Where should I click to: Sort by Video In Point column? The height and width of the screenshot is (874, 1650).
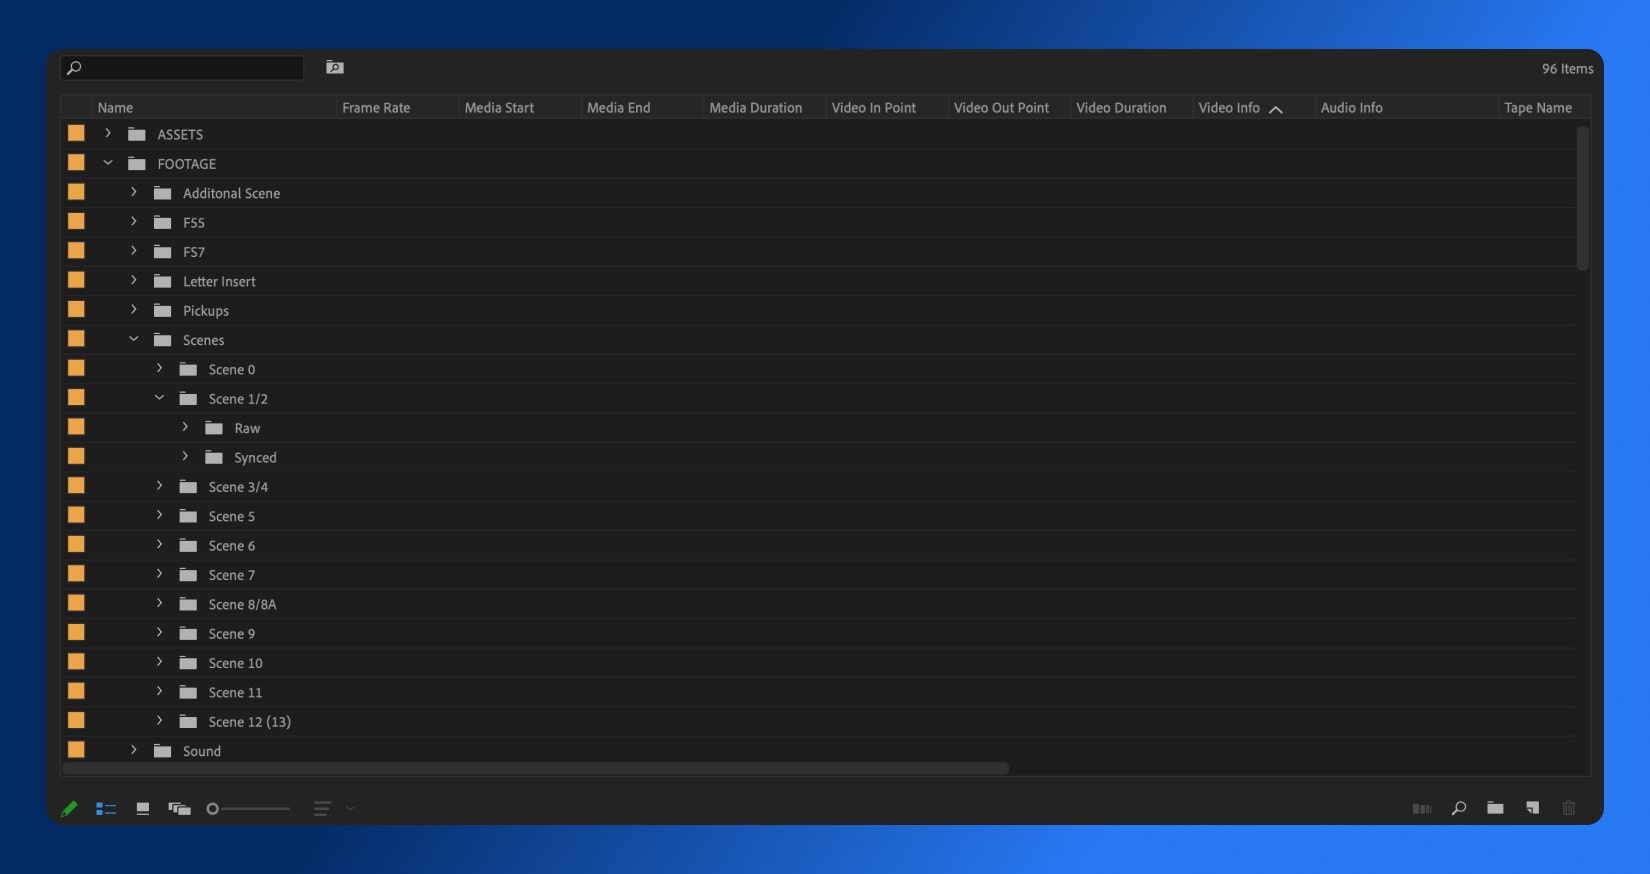pyautogui.click(x=873, y=108)
